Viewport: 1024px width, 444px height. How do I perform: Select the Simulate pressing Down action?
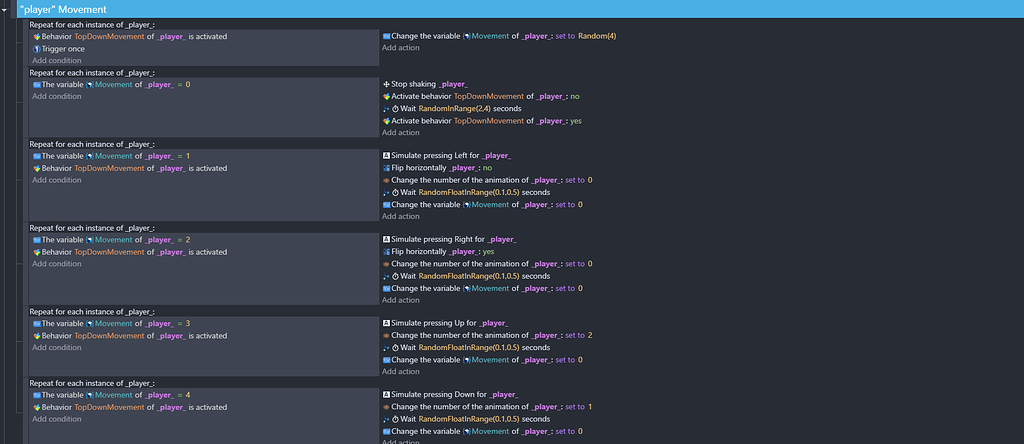click(x=450, y=395)
